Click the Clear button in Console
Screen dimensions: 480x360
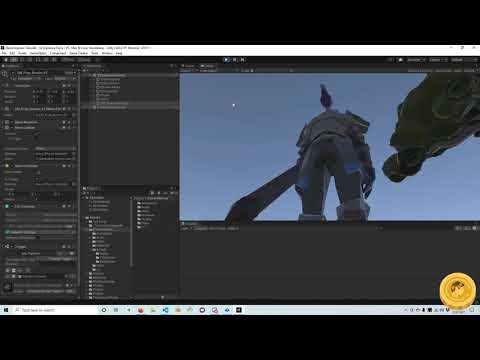(185, 228)
